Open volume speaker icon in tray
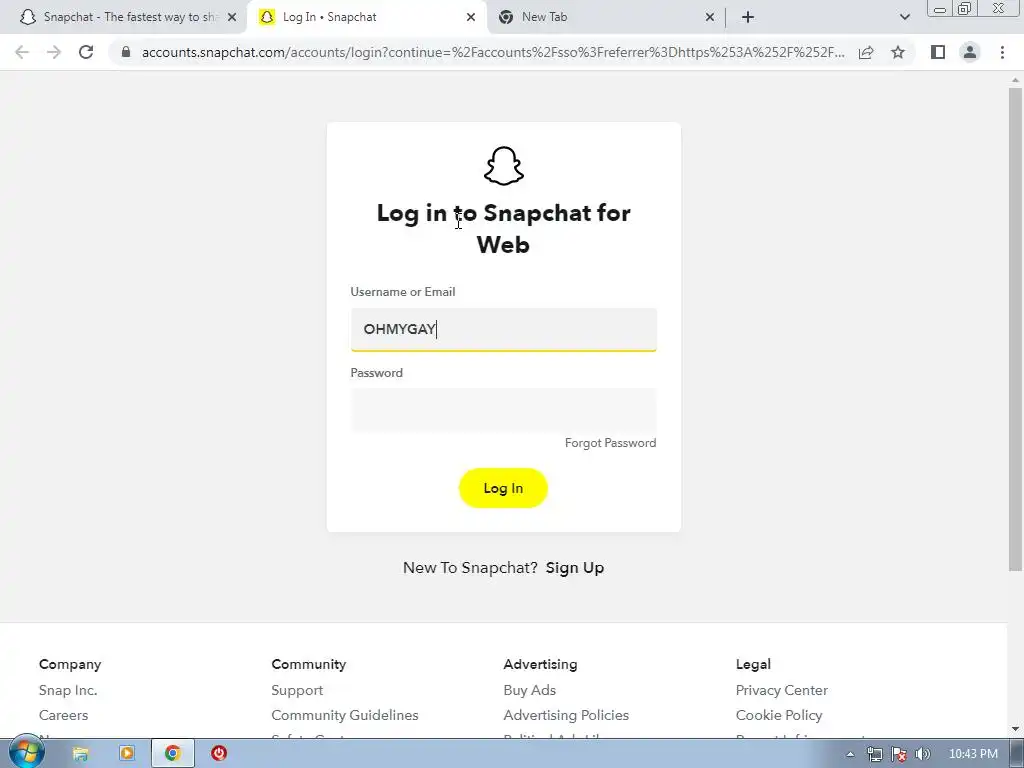Viewport: 1024px width, 768px height. (922, 754)
